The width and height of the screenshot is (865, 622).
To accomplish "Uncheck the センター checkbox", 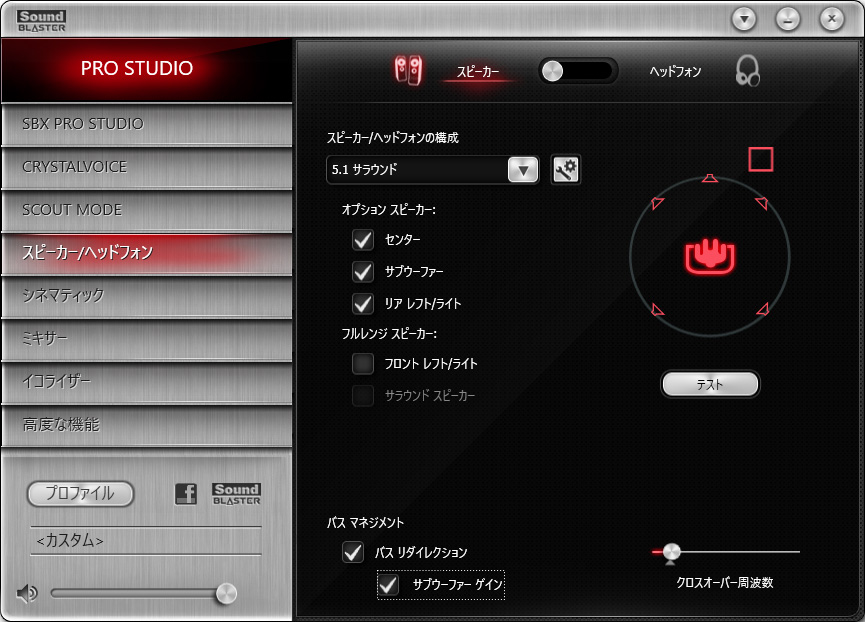I will click(x=362, y=239).
